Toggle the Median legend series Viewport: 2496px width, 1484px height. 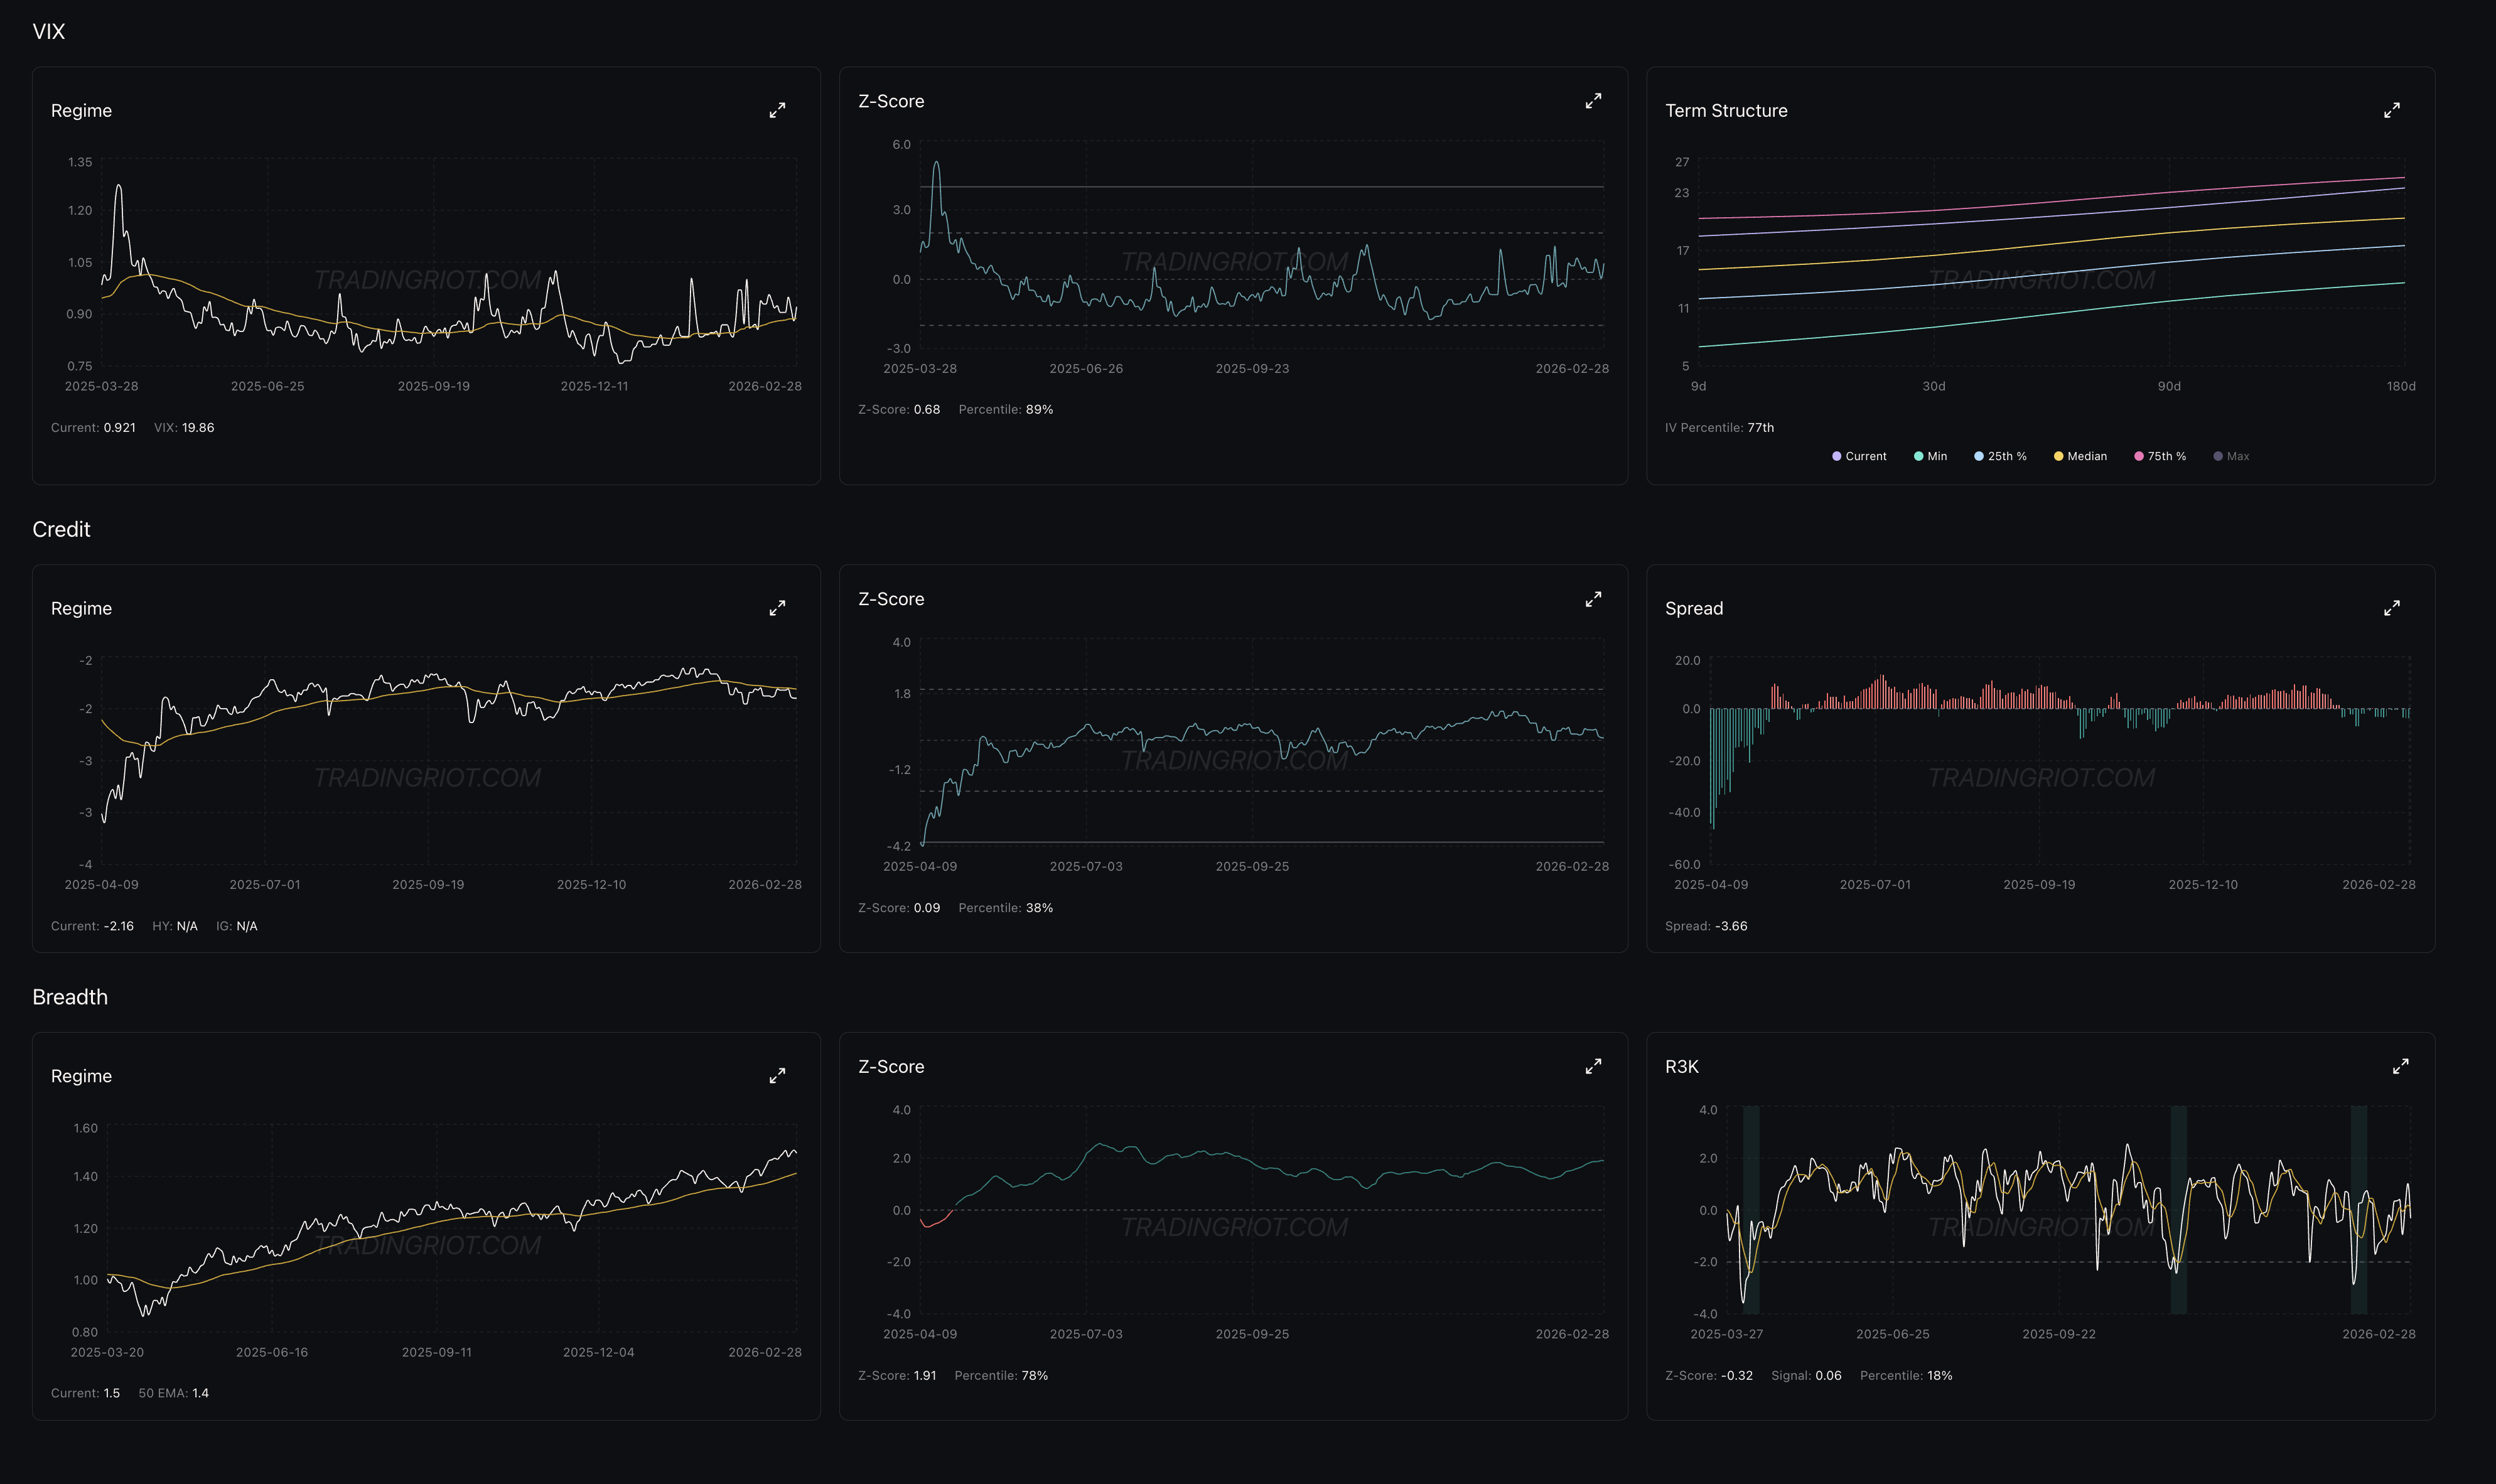[x=2086, y=456]
